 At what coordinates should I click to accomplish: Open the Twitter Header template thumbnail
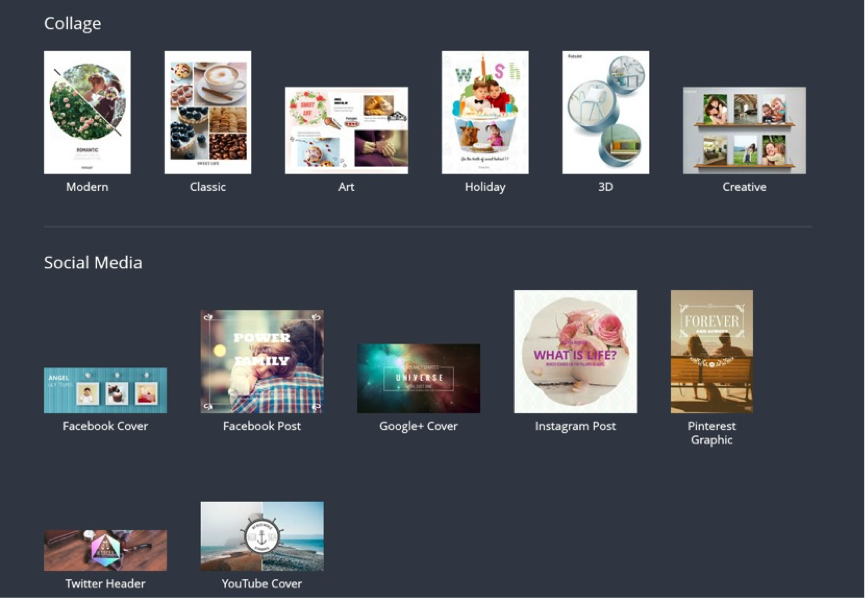point(105,551)
